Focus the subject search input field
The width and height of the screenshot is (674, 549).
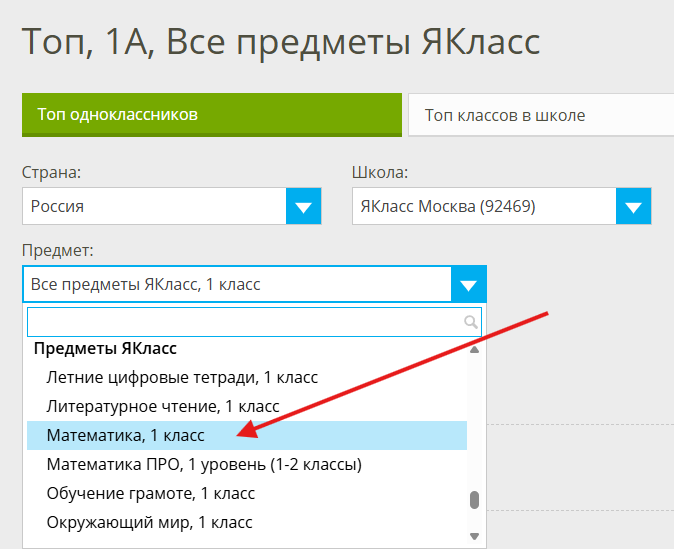tap(254, 322)
